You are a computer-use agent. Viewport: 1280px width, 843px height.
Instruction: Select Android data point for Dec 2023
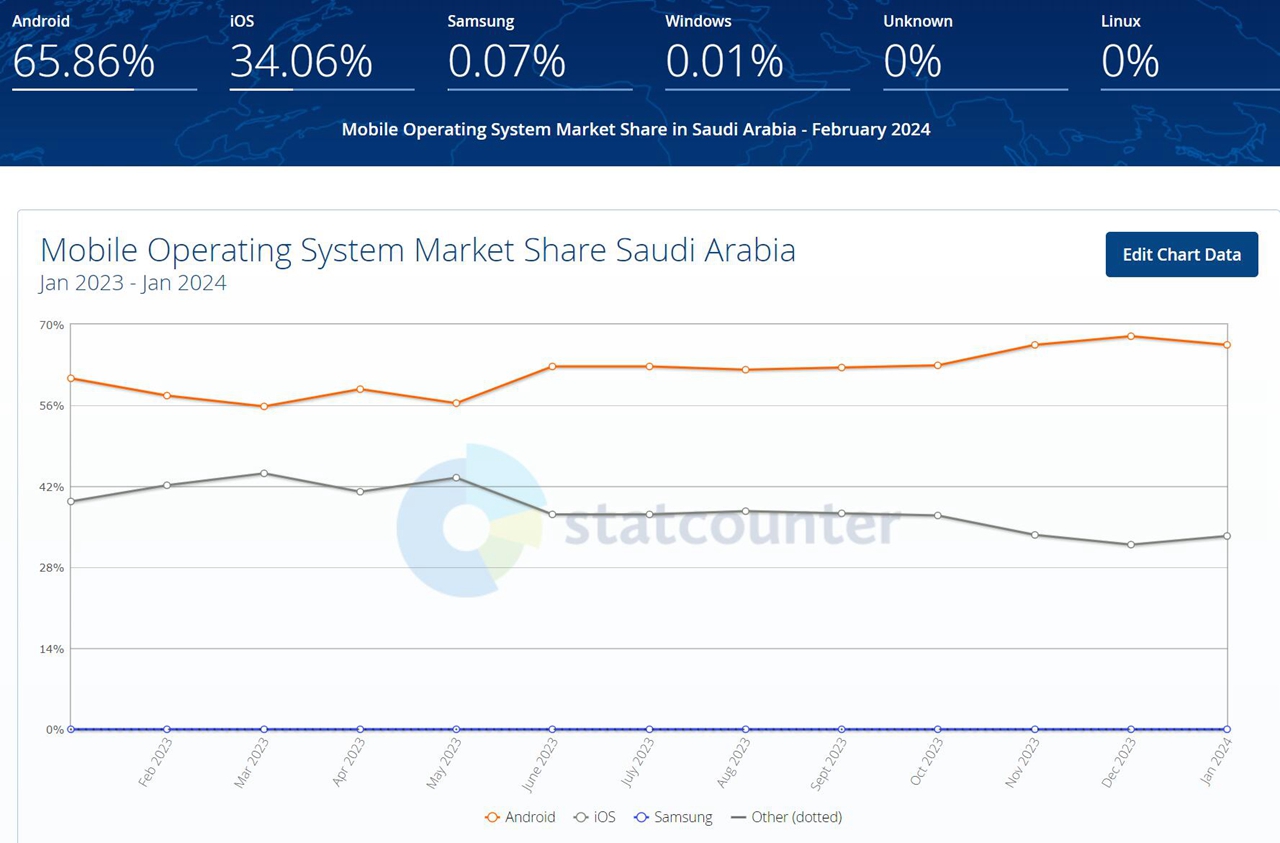click(1131, 336)
